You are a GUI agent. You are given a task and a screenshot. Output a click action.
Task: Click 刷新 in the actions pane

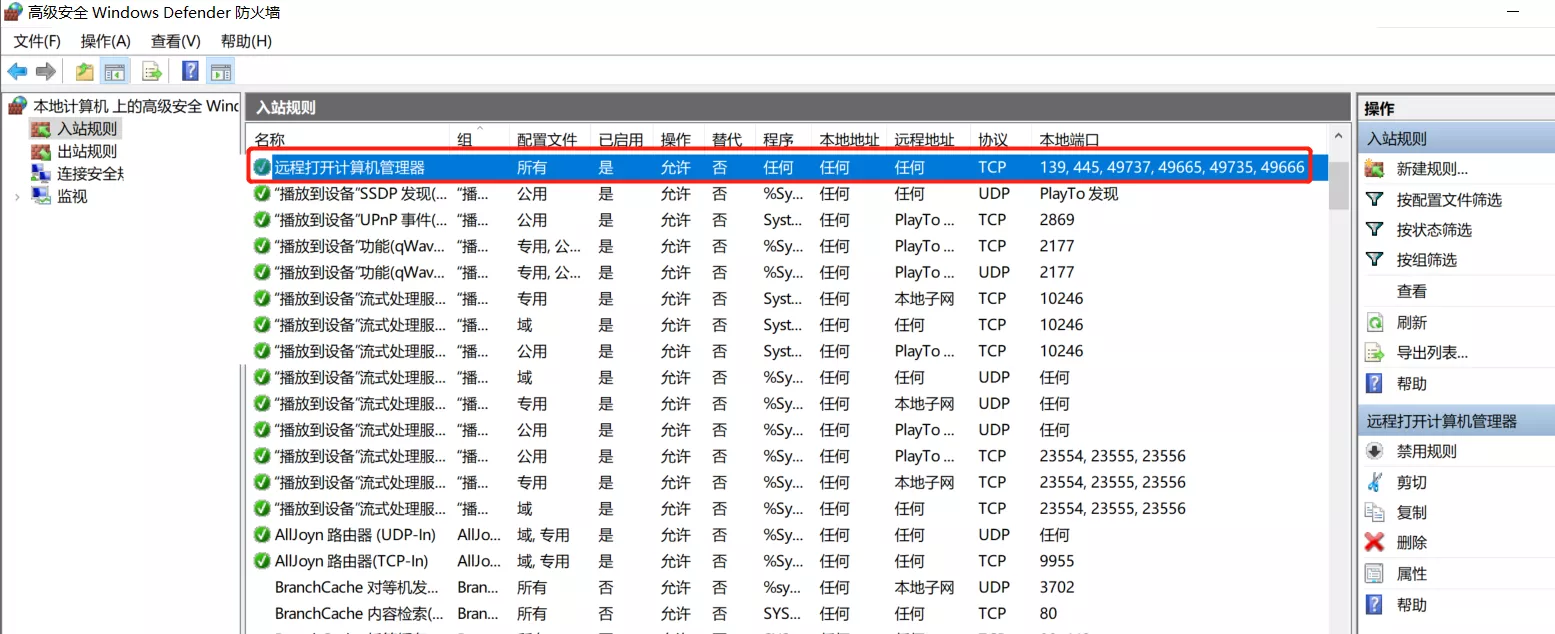(1411, 323)
